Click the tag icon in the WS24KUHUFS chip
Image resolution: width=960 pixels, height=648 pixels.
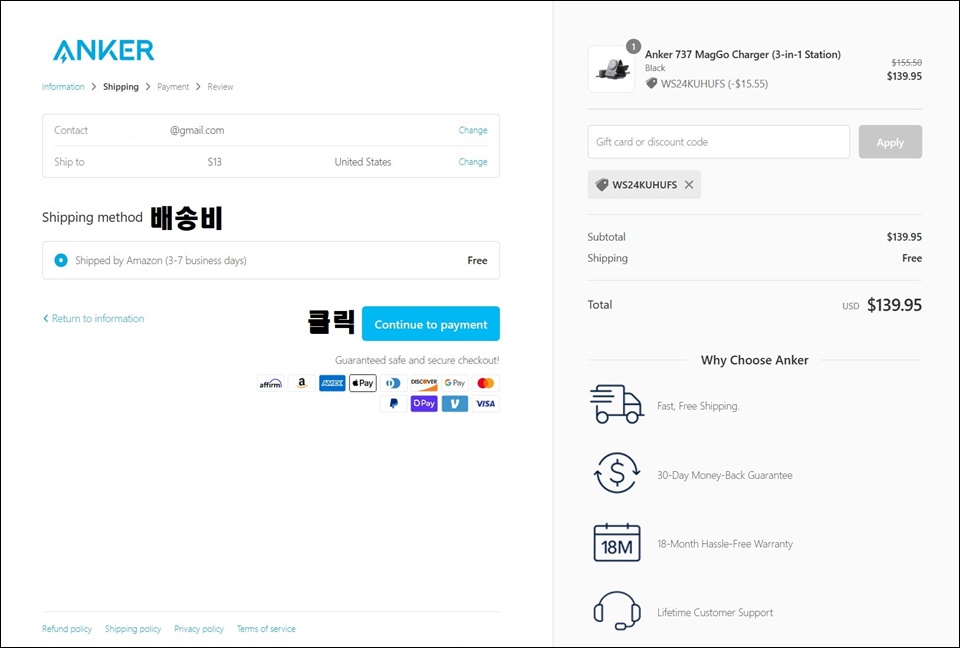click(x=602, y=184)
